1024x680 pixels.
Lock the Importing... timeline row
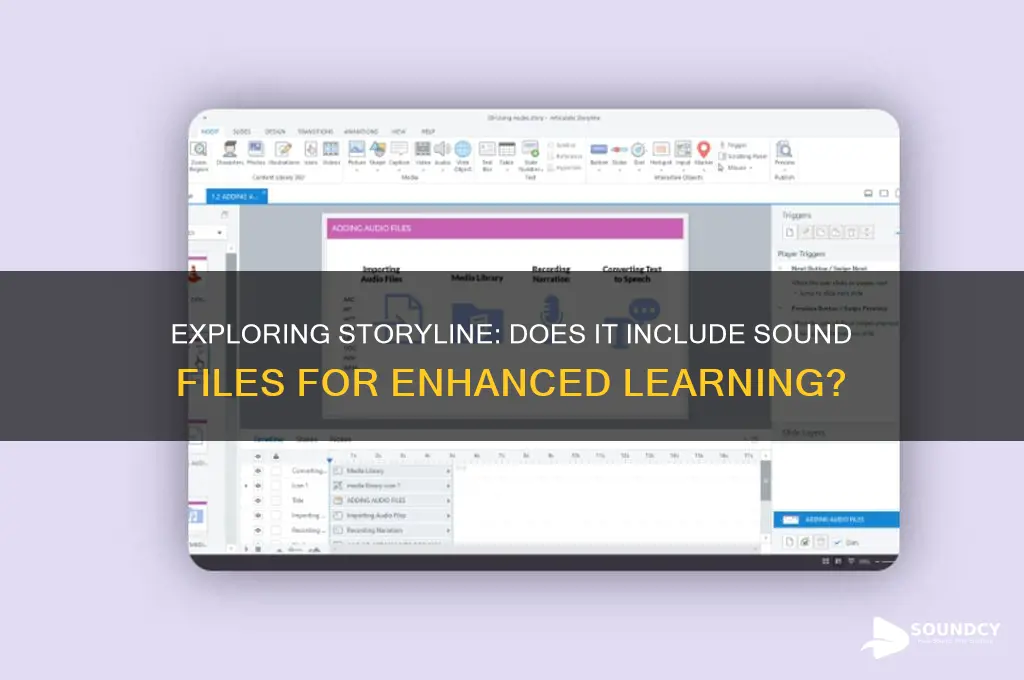[x=276, y=515]
